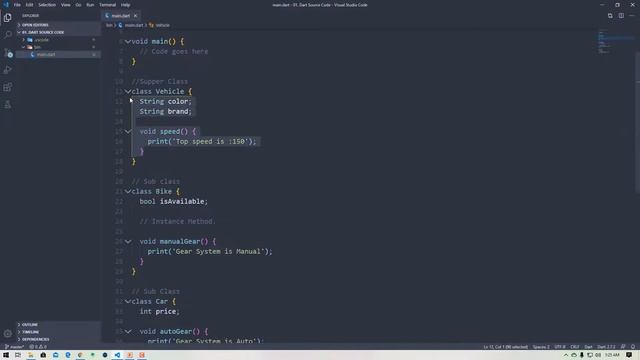The height and width of the screenshot is (360, 640).
Task: Open the Explorer view in activity bar
Action: (x=7, y=18)
